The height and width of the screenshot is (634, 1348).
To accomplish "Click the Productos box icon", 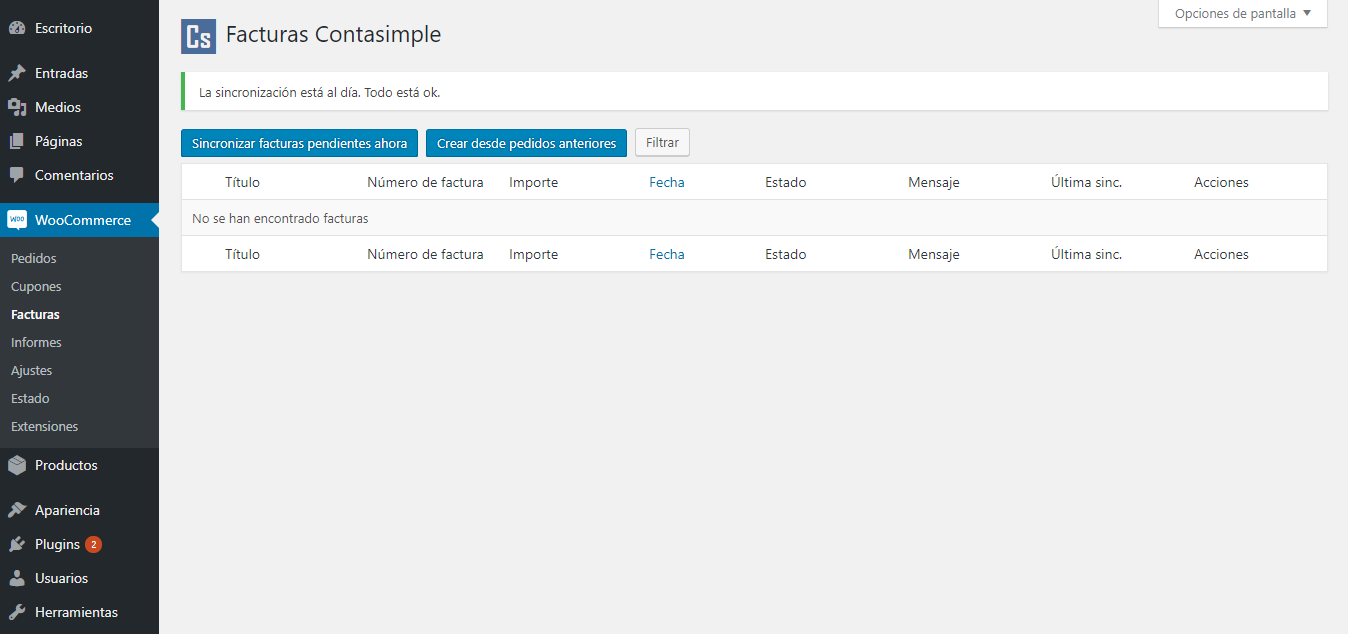I will click(17, 465).
